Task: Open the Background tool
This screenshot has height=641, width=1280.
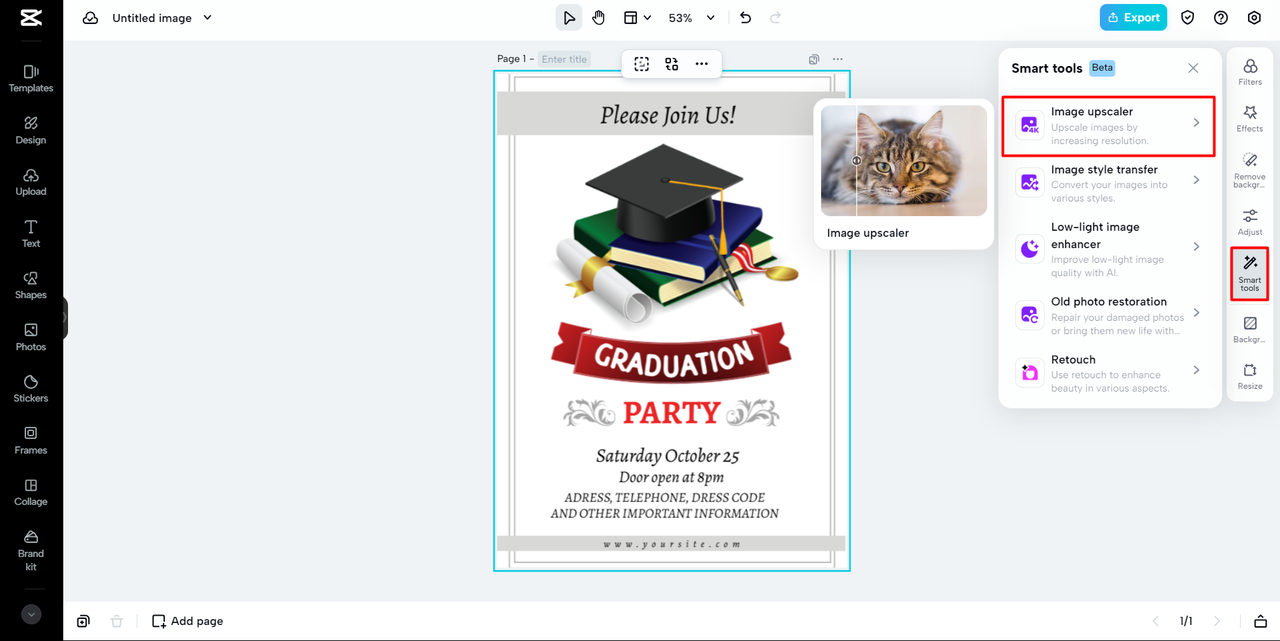Action: point(1250,331)
